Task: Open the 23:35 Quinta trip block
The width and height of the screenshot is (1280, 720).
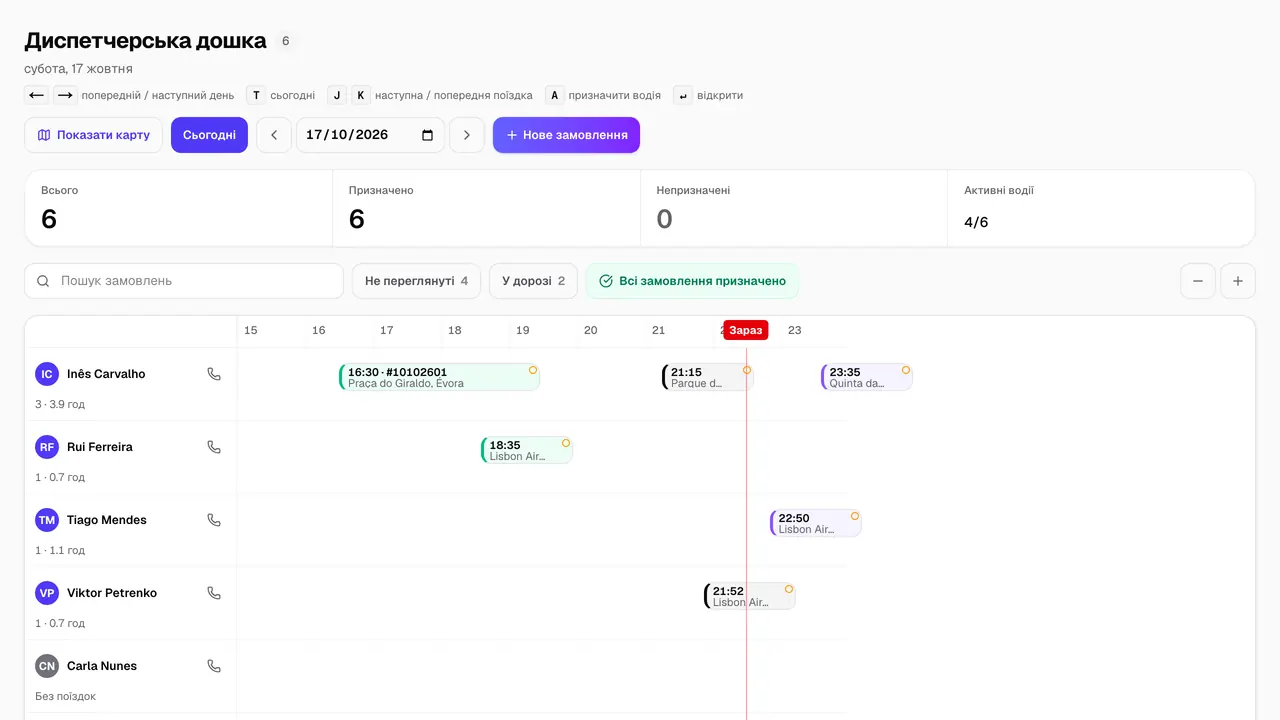Action: pos(866,377)
